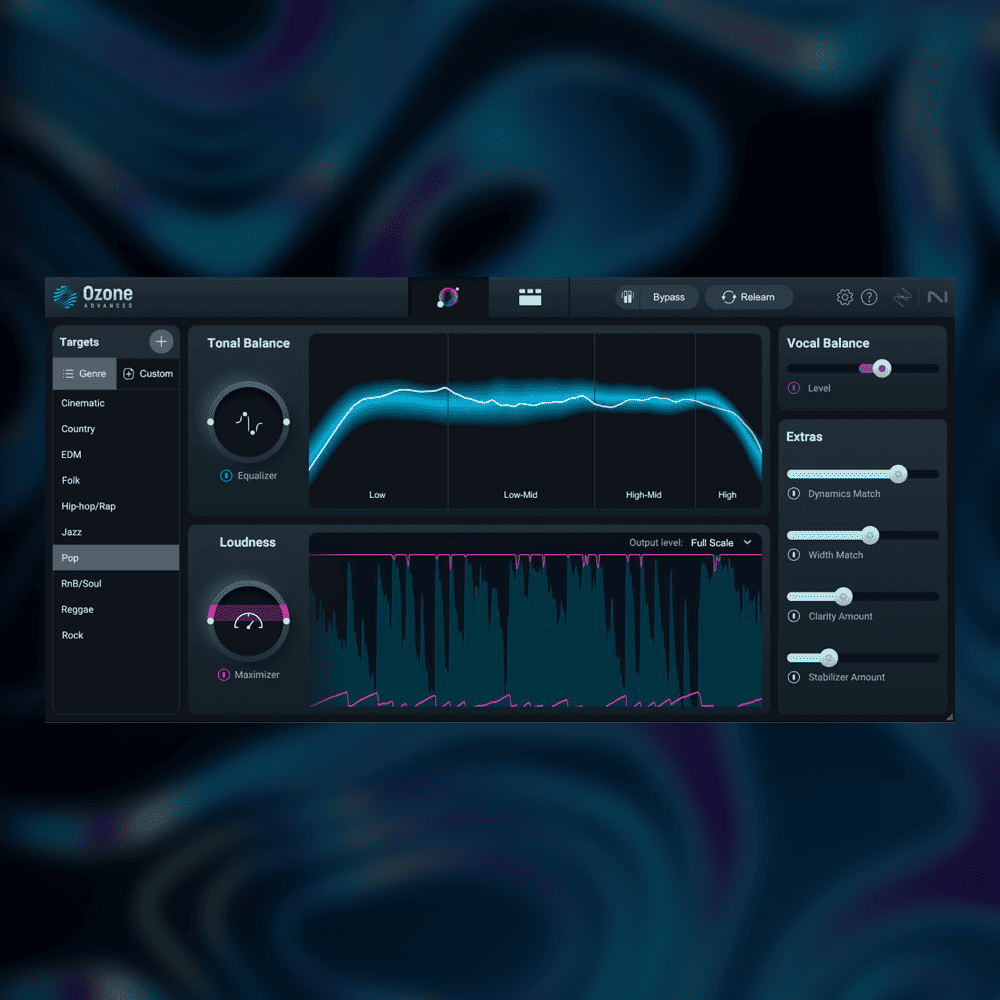Image resolution: width=1000 pixels, height=1000 pixels.
Task: Switch to the module chain view tab
Action: tap(529, 297)
